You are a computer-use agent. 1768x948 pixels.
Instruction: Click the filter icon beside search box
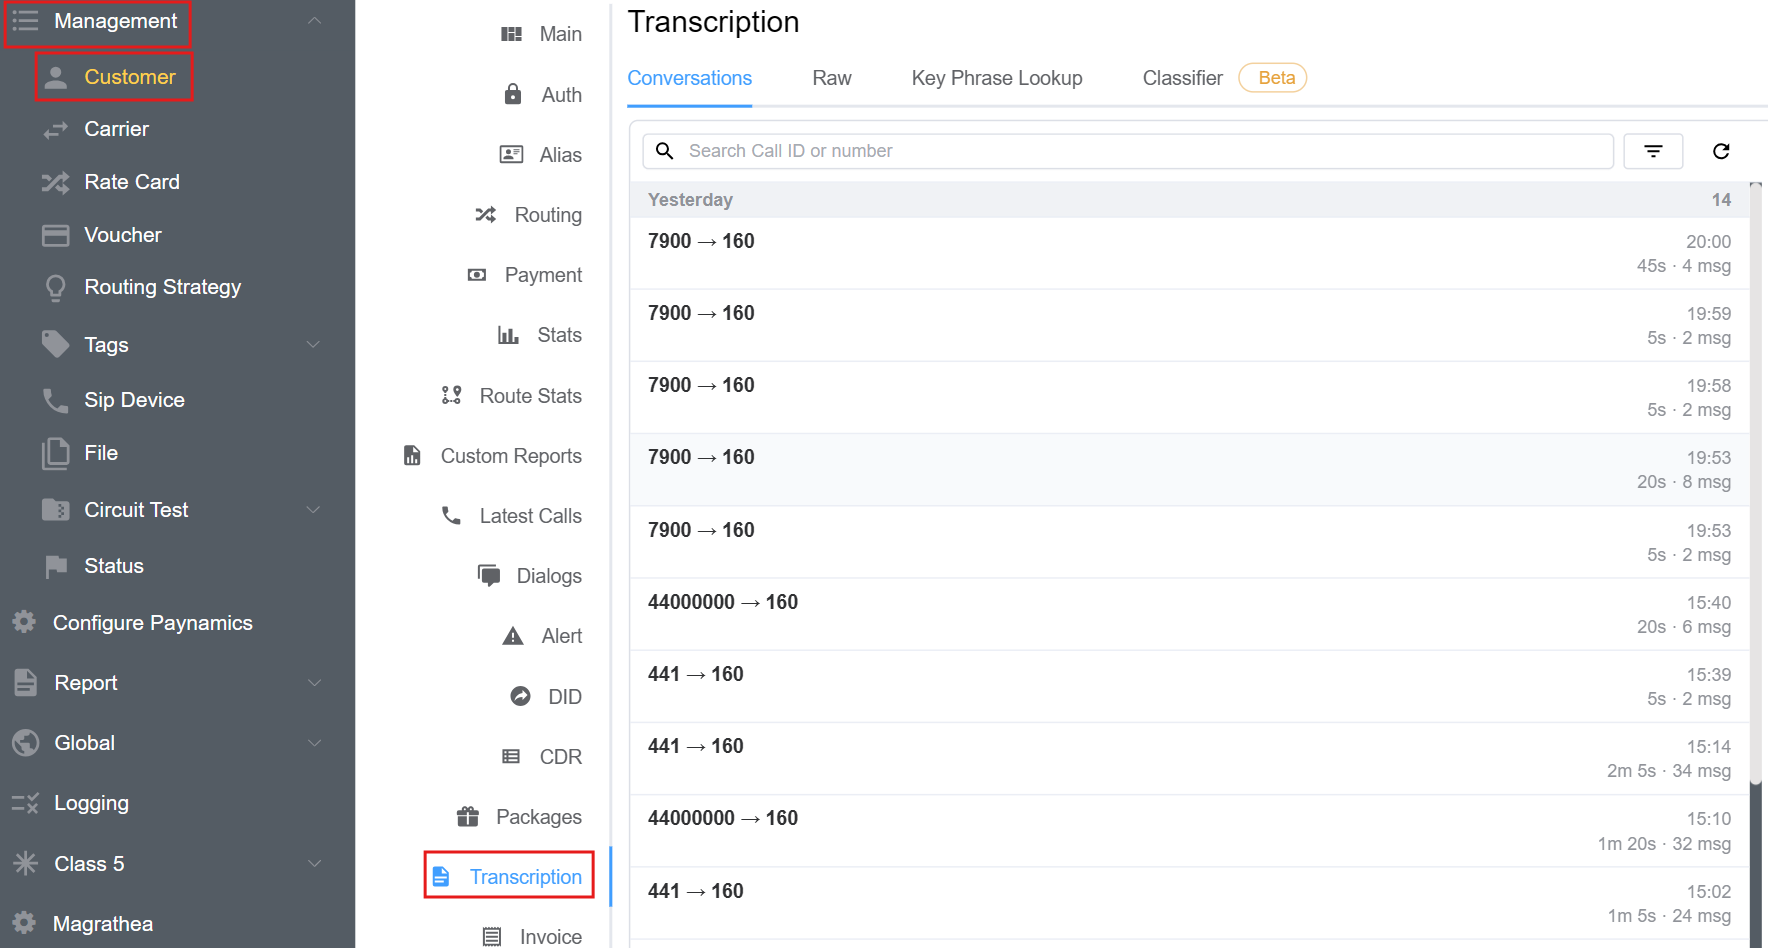click(x=1653, y=151)
